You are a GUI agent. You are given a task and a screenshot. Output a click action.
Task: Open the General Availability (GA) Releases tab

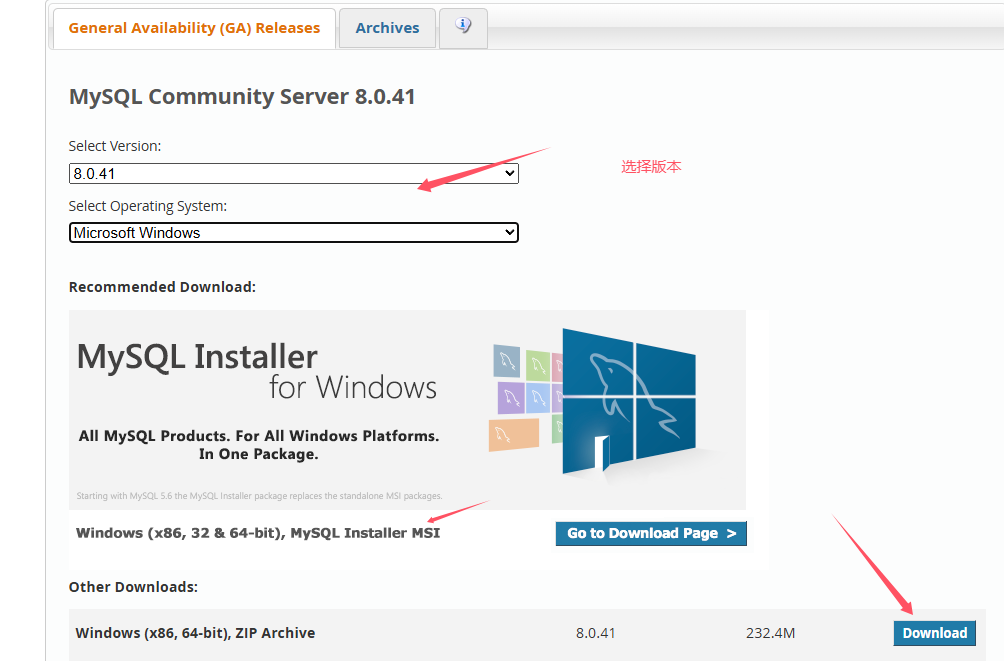[x=194, y=28]
